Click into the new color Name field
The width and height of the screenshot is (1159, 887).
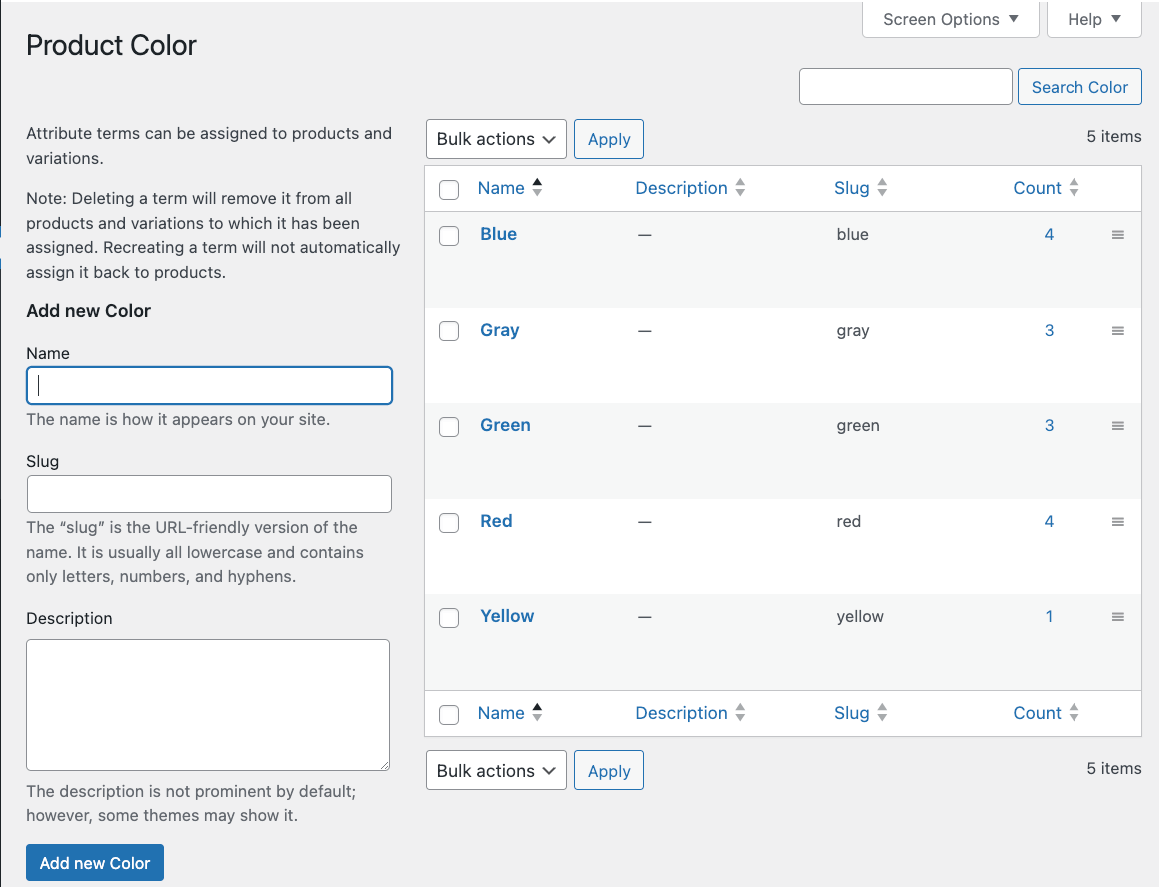tap(209, 386)
